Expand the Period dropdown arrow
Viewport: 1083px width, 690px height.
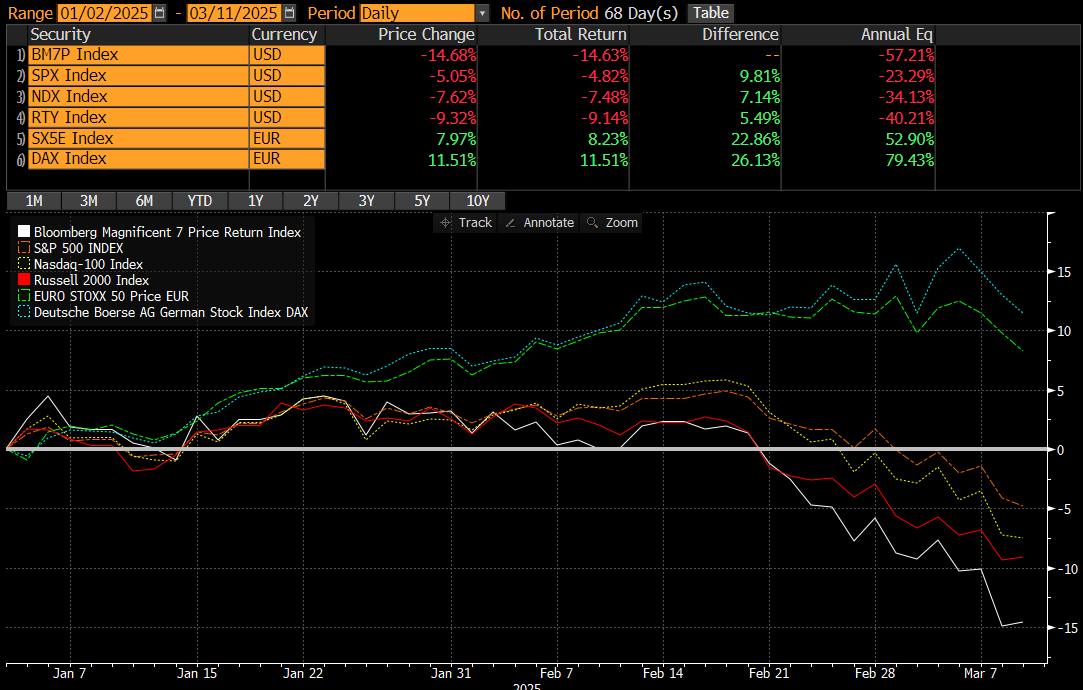coord(483,13)
